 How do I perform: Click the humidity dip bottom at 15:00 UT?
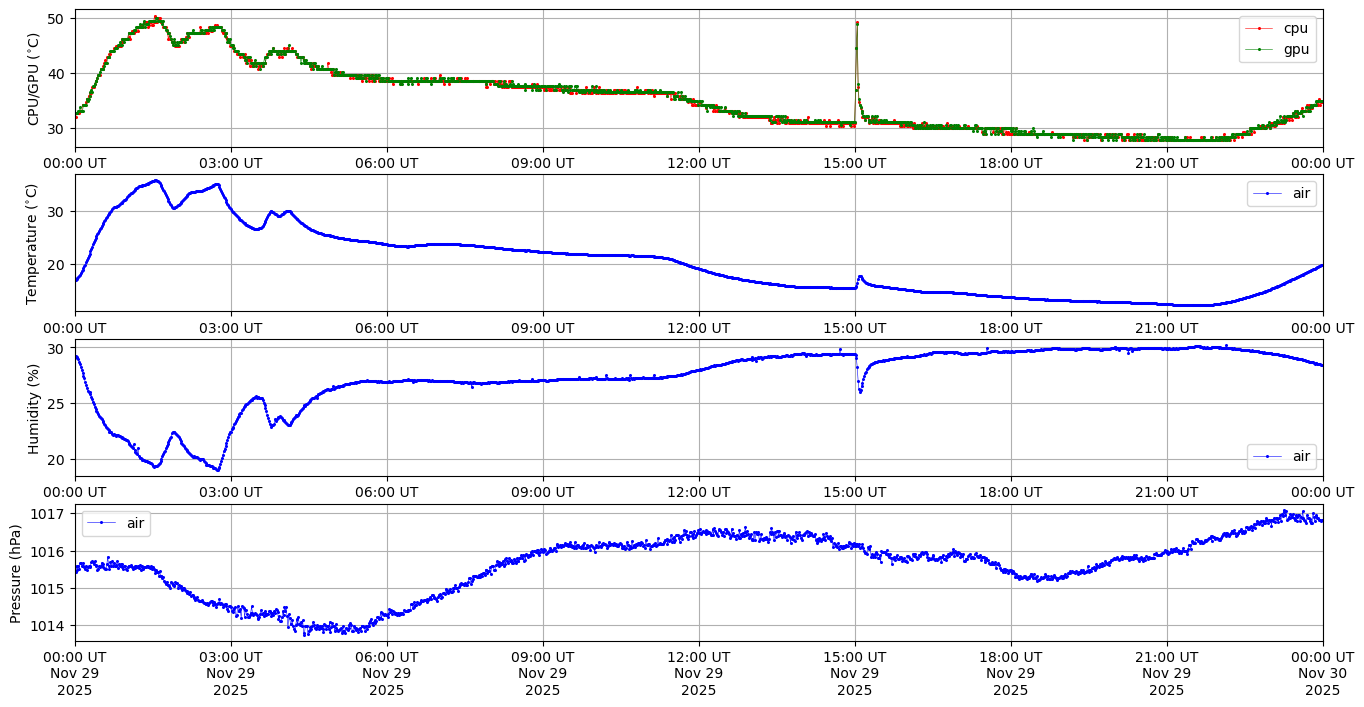(860, 391)
